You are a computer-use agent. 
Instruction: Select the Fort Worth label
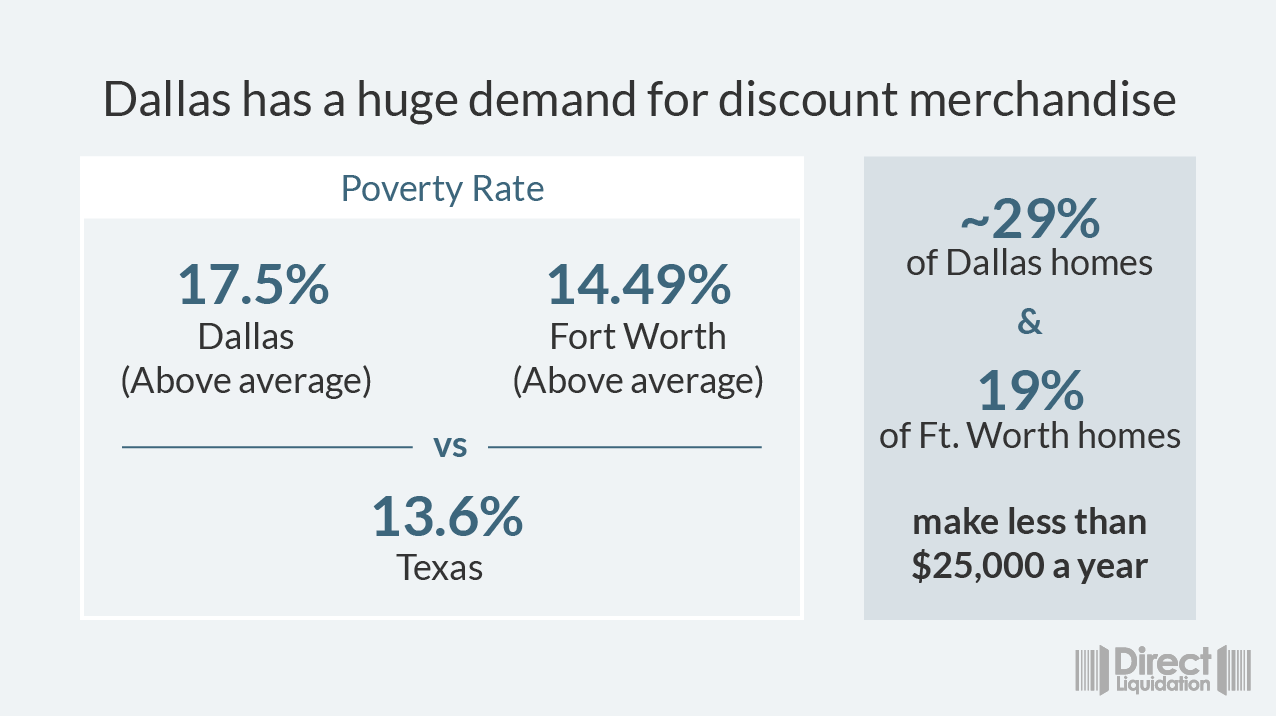pyautogui.click(x=638, y=336)
